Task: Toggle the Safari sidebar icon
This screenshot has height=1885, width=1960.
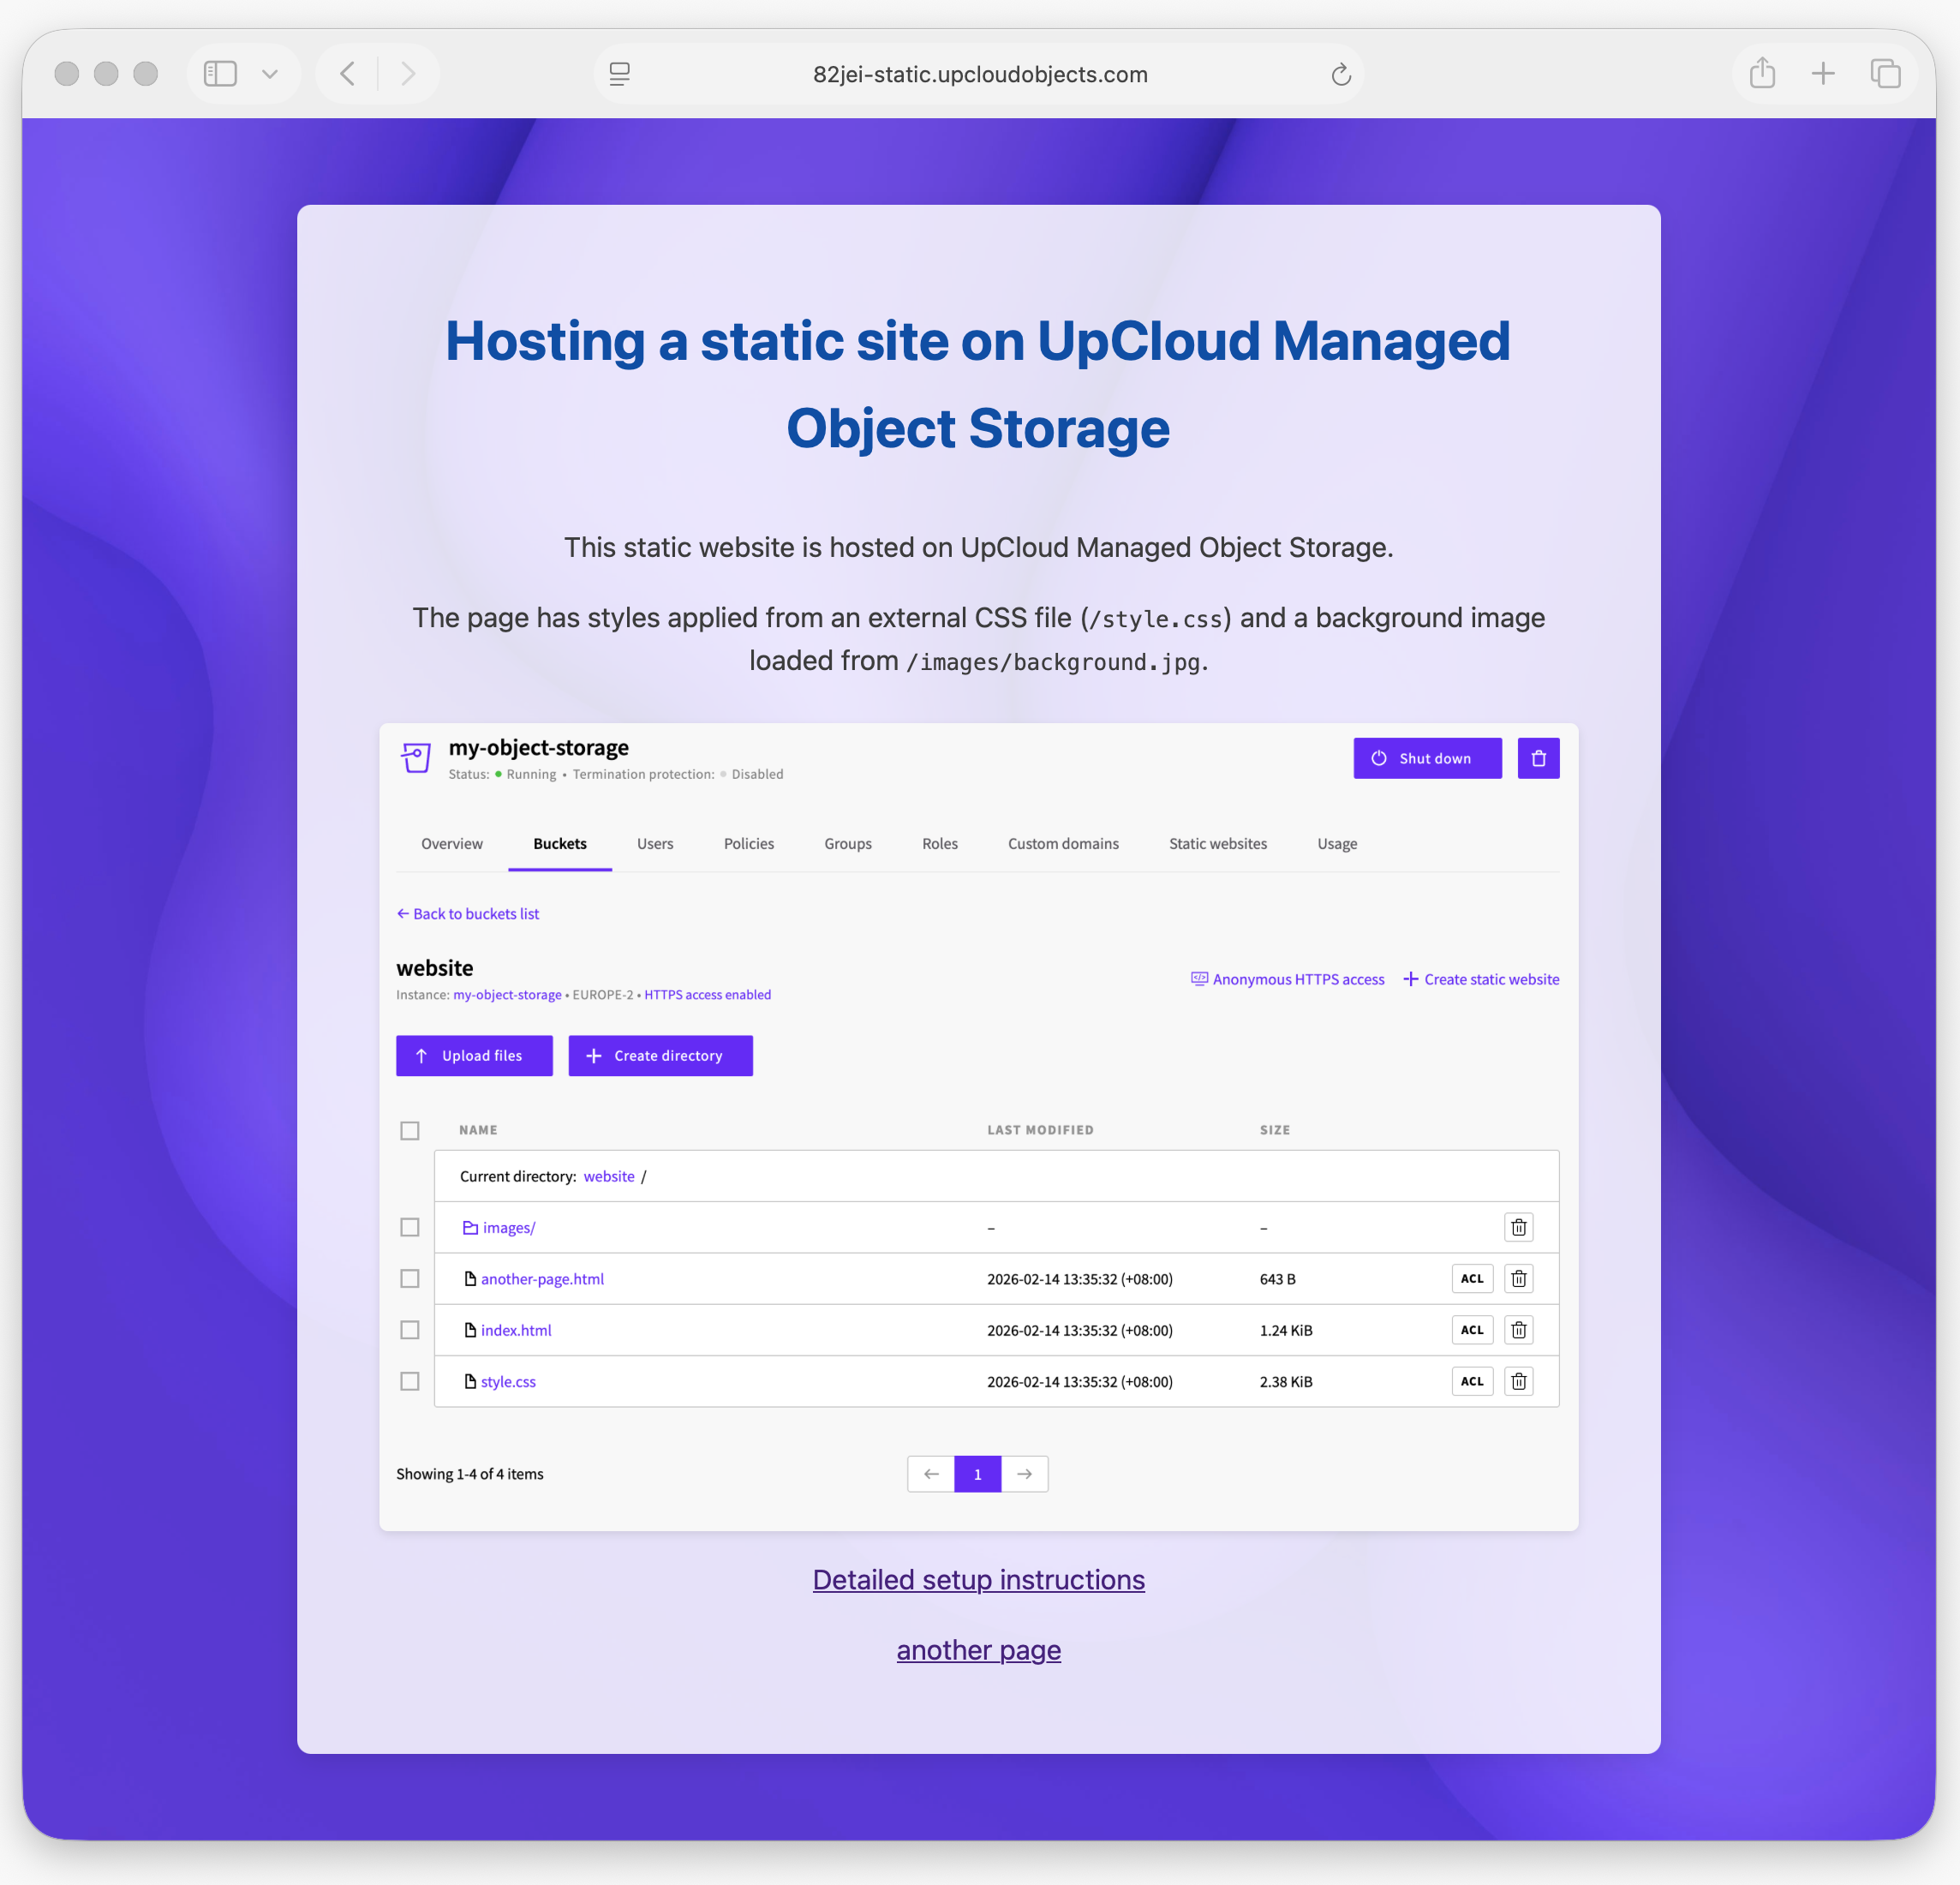Action: (220, 74)
